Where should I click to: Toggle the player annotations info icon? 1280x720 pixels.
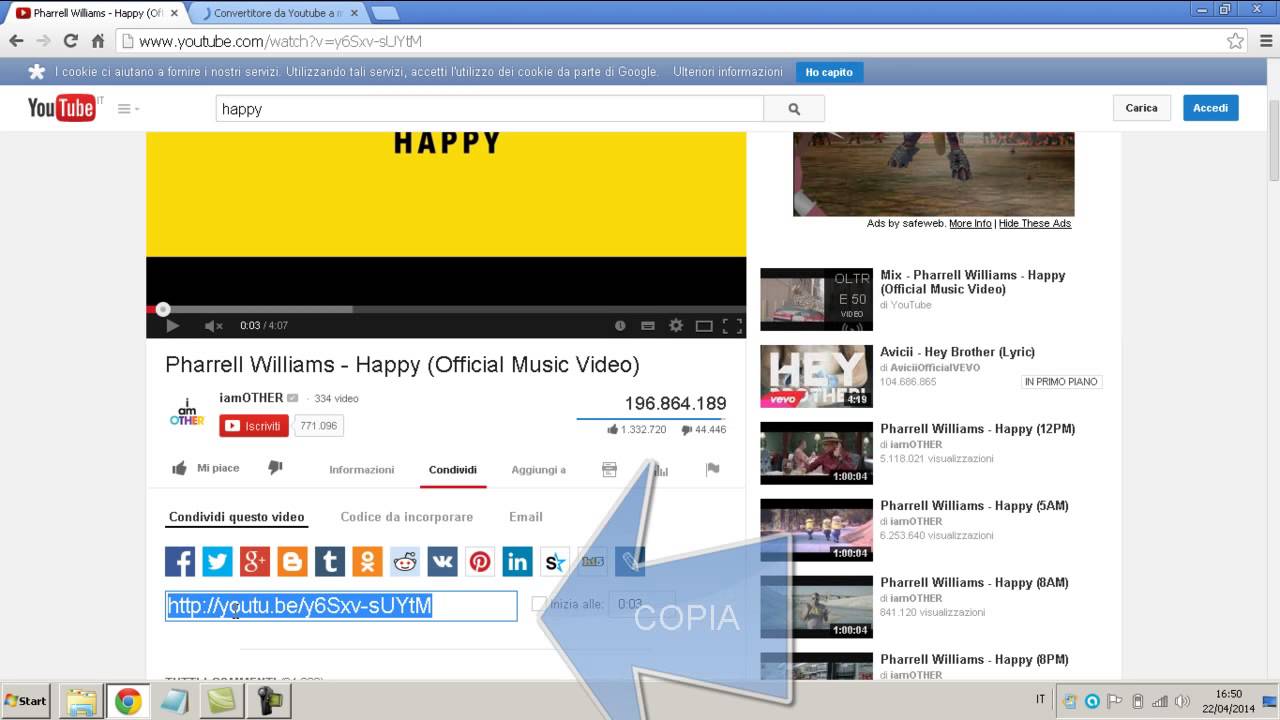(620, 325)
